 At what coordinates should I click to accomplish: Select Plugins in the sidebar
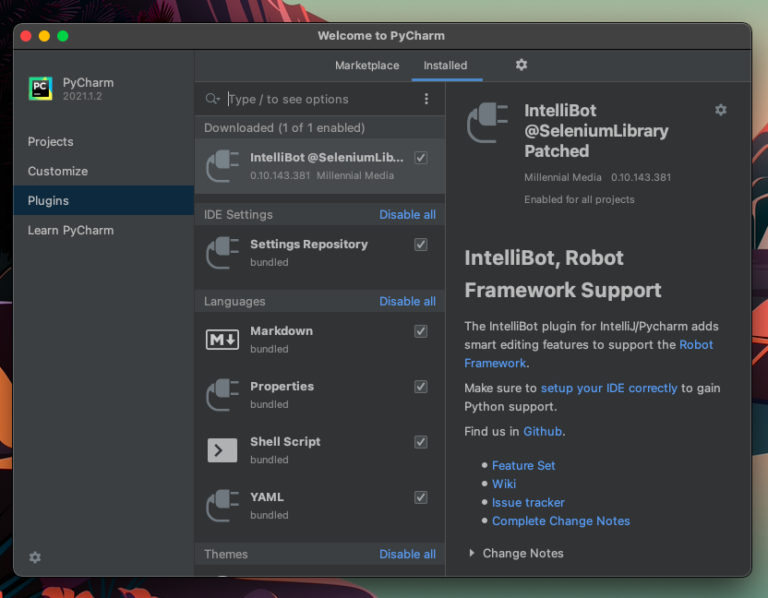click(x=104, y=200)
